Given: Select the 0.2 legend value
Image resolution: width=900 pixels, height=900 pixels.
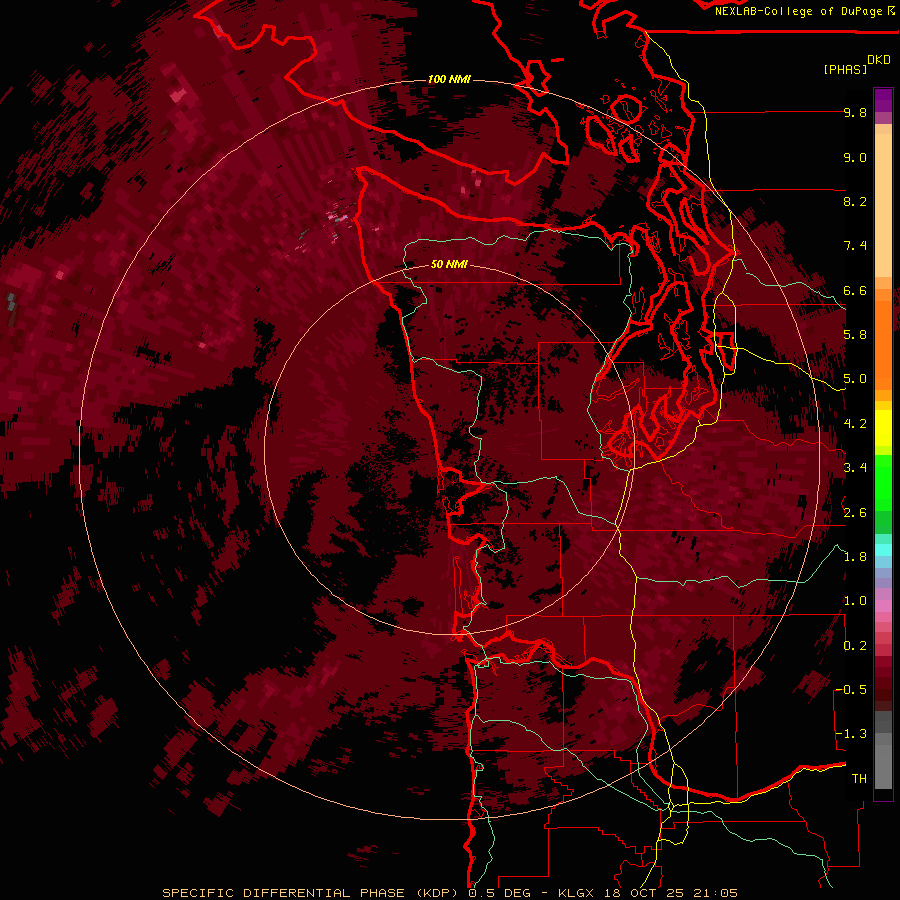Looking at the screenshot, I should point(855,646).
